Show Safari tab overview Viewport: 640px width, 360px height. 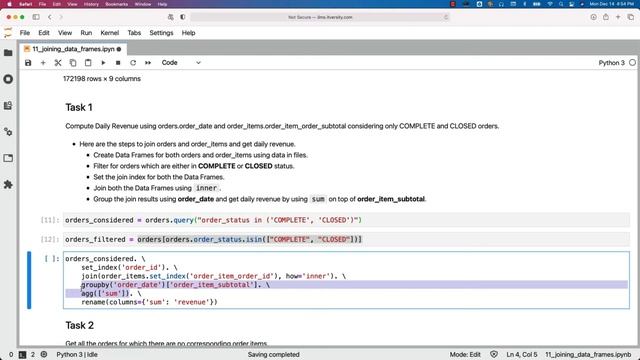point(631,17)
